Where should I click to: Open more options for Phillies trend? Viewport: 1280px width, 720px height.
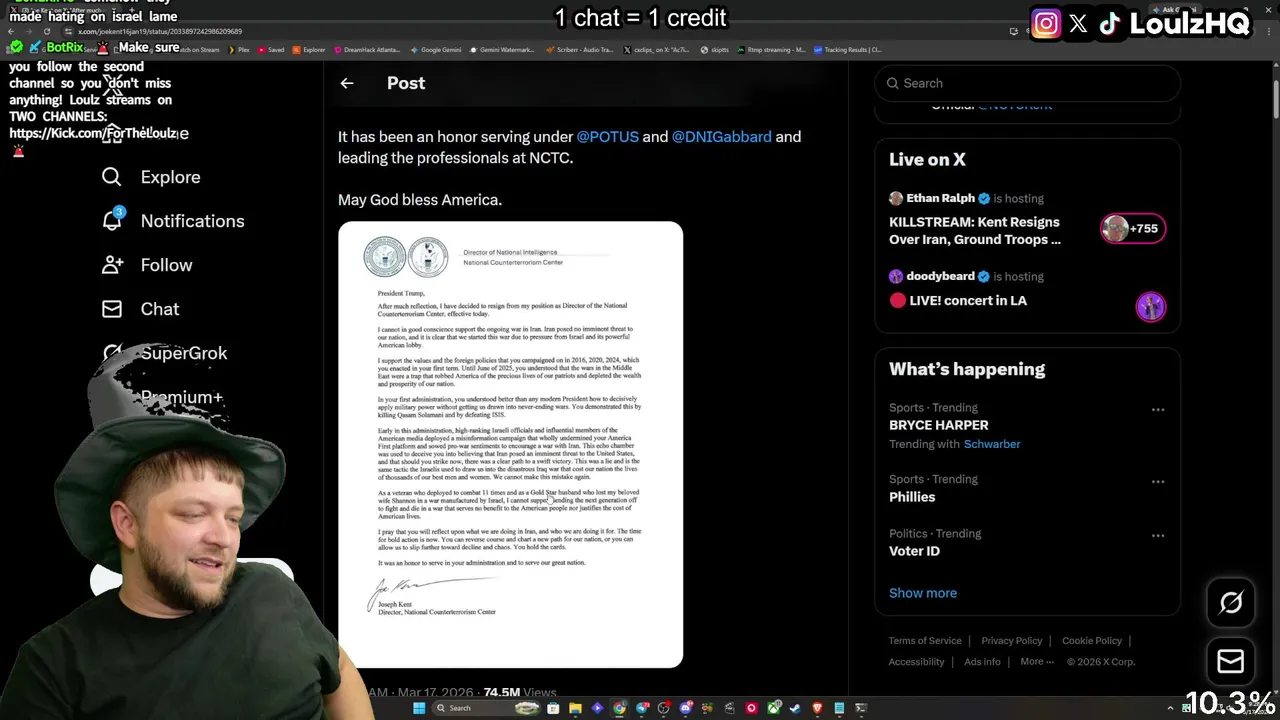(x=1157, y=482)
